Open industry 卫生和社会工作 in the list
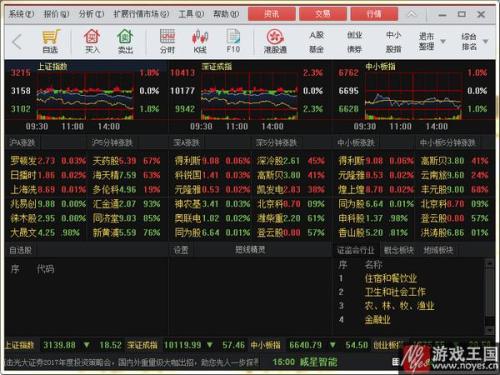 pos(395,292)
